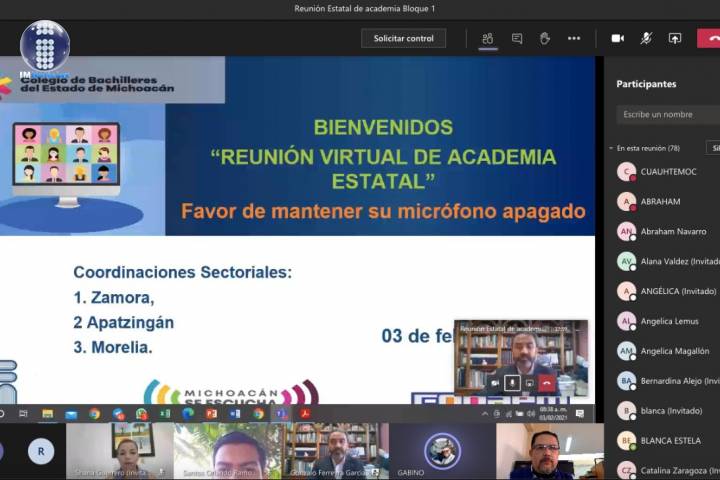
Task: Toggle the microphone mute button
Action: [x=646, y=38]
